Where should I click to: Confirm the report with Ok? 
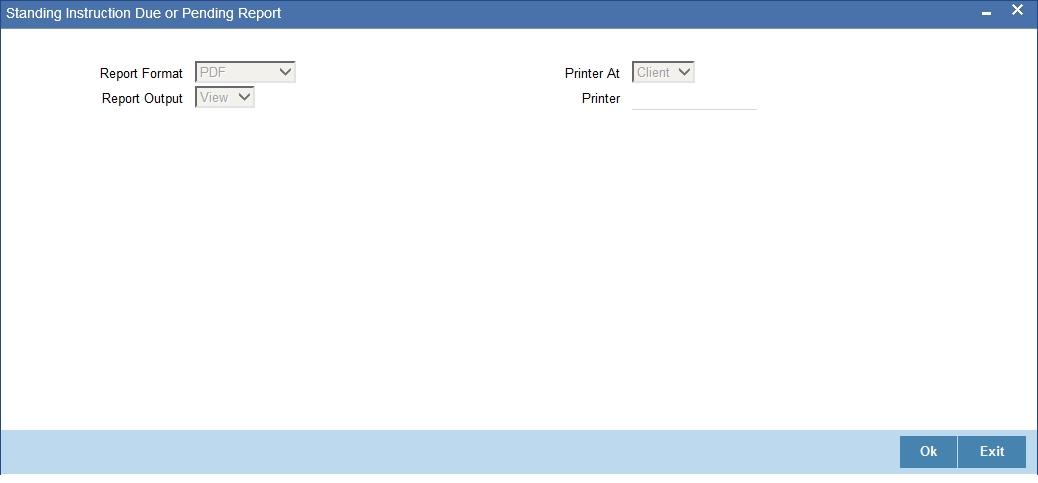(928, 451)
